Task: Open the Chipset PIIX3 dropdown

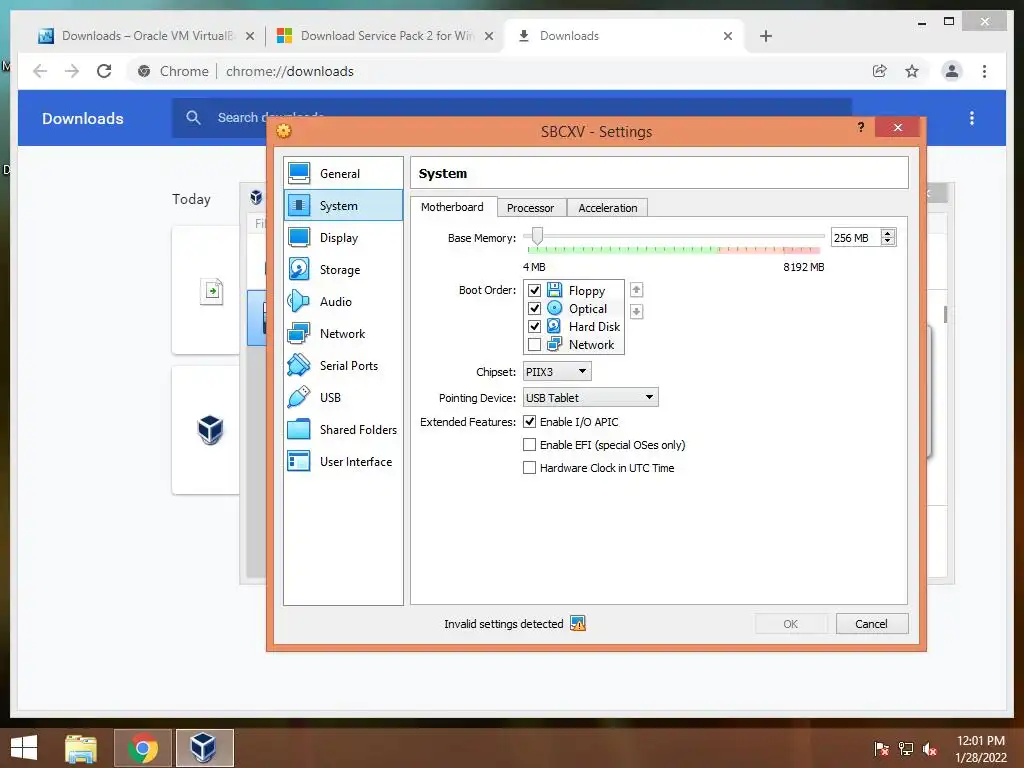Action: (x=557, y=372)
